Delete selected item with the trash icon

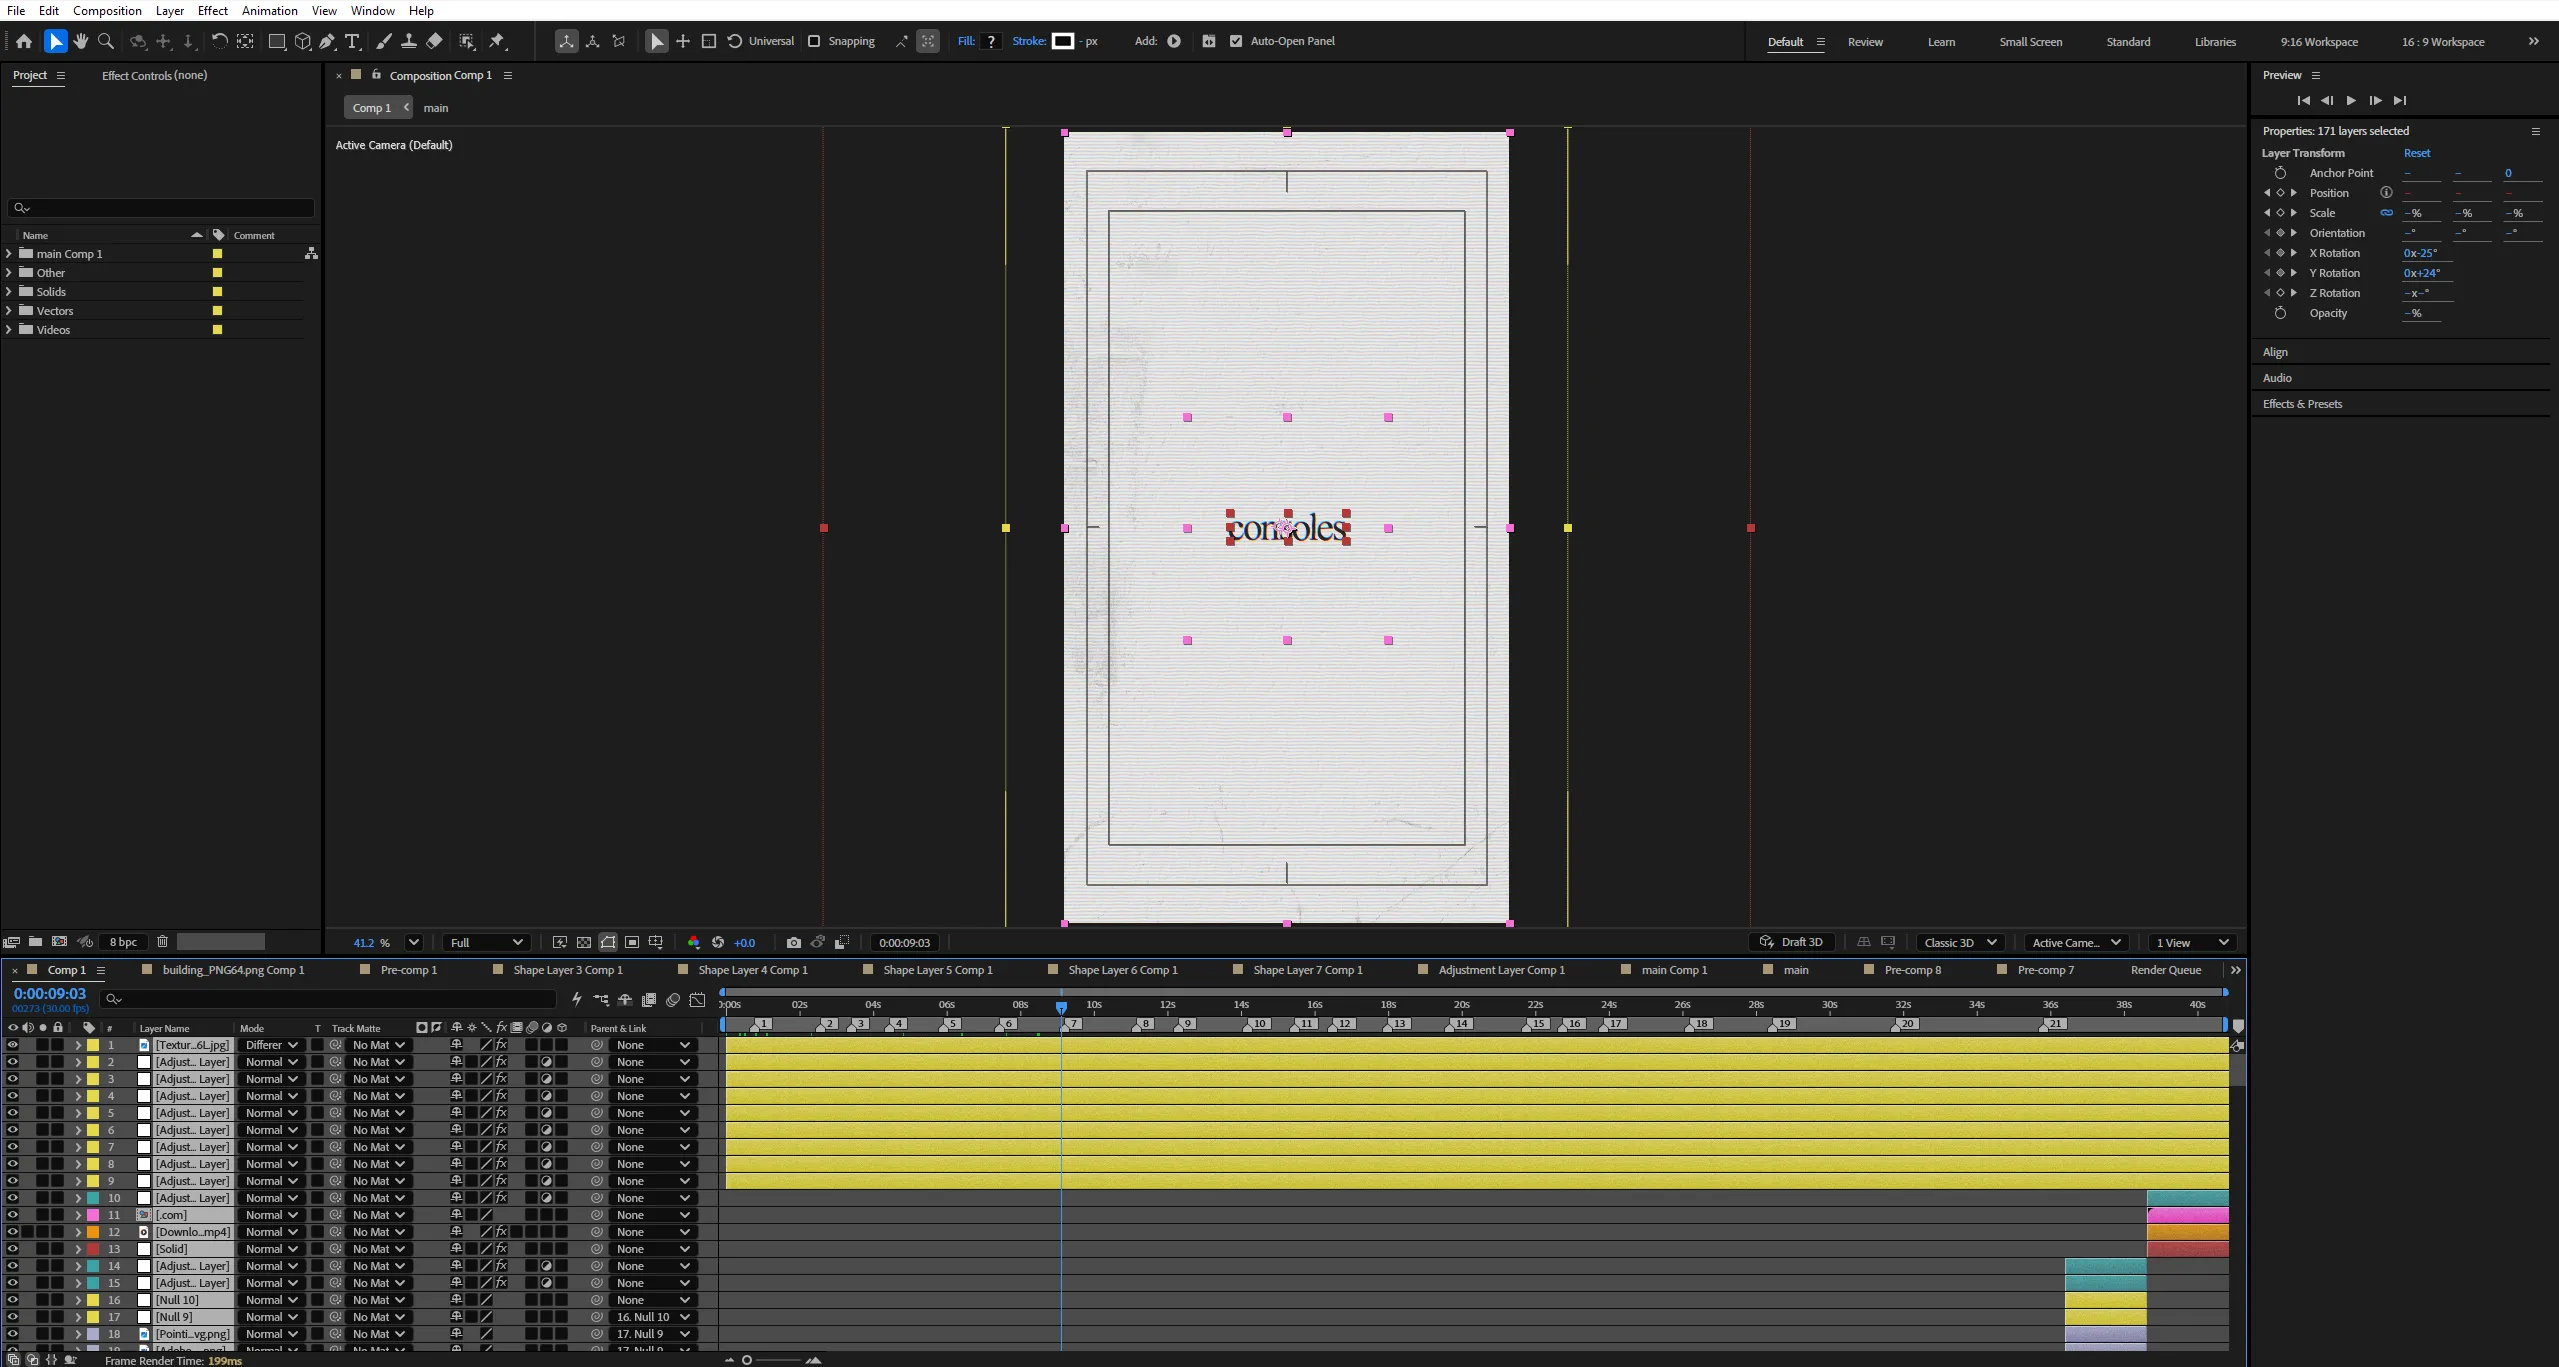(162, 941)
